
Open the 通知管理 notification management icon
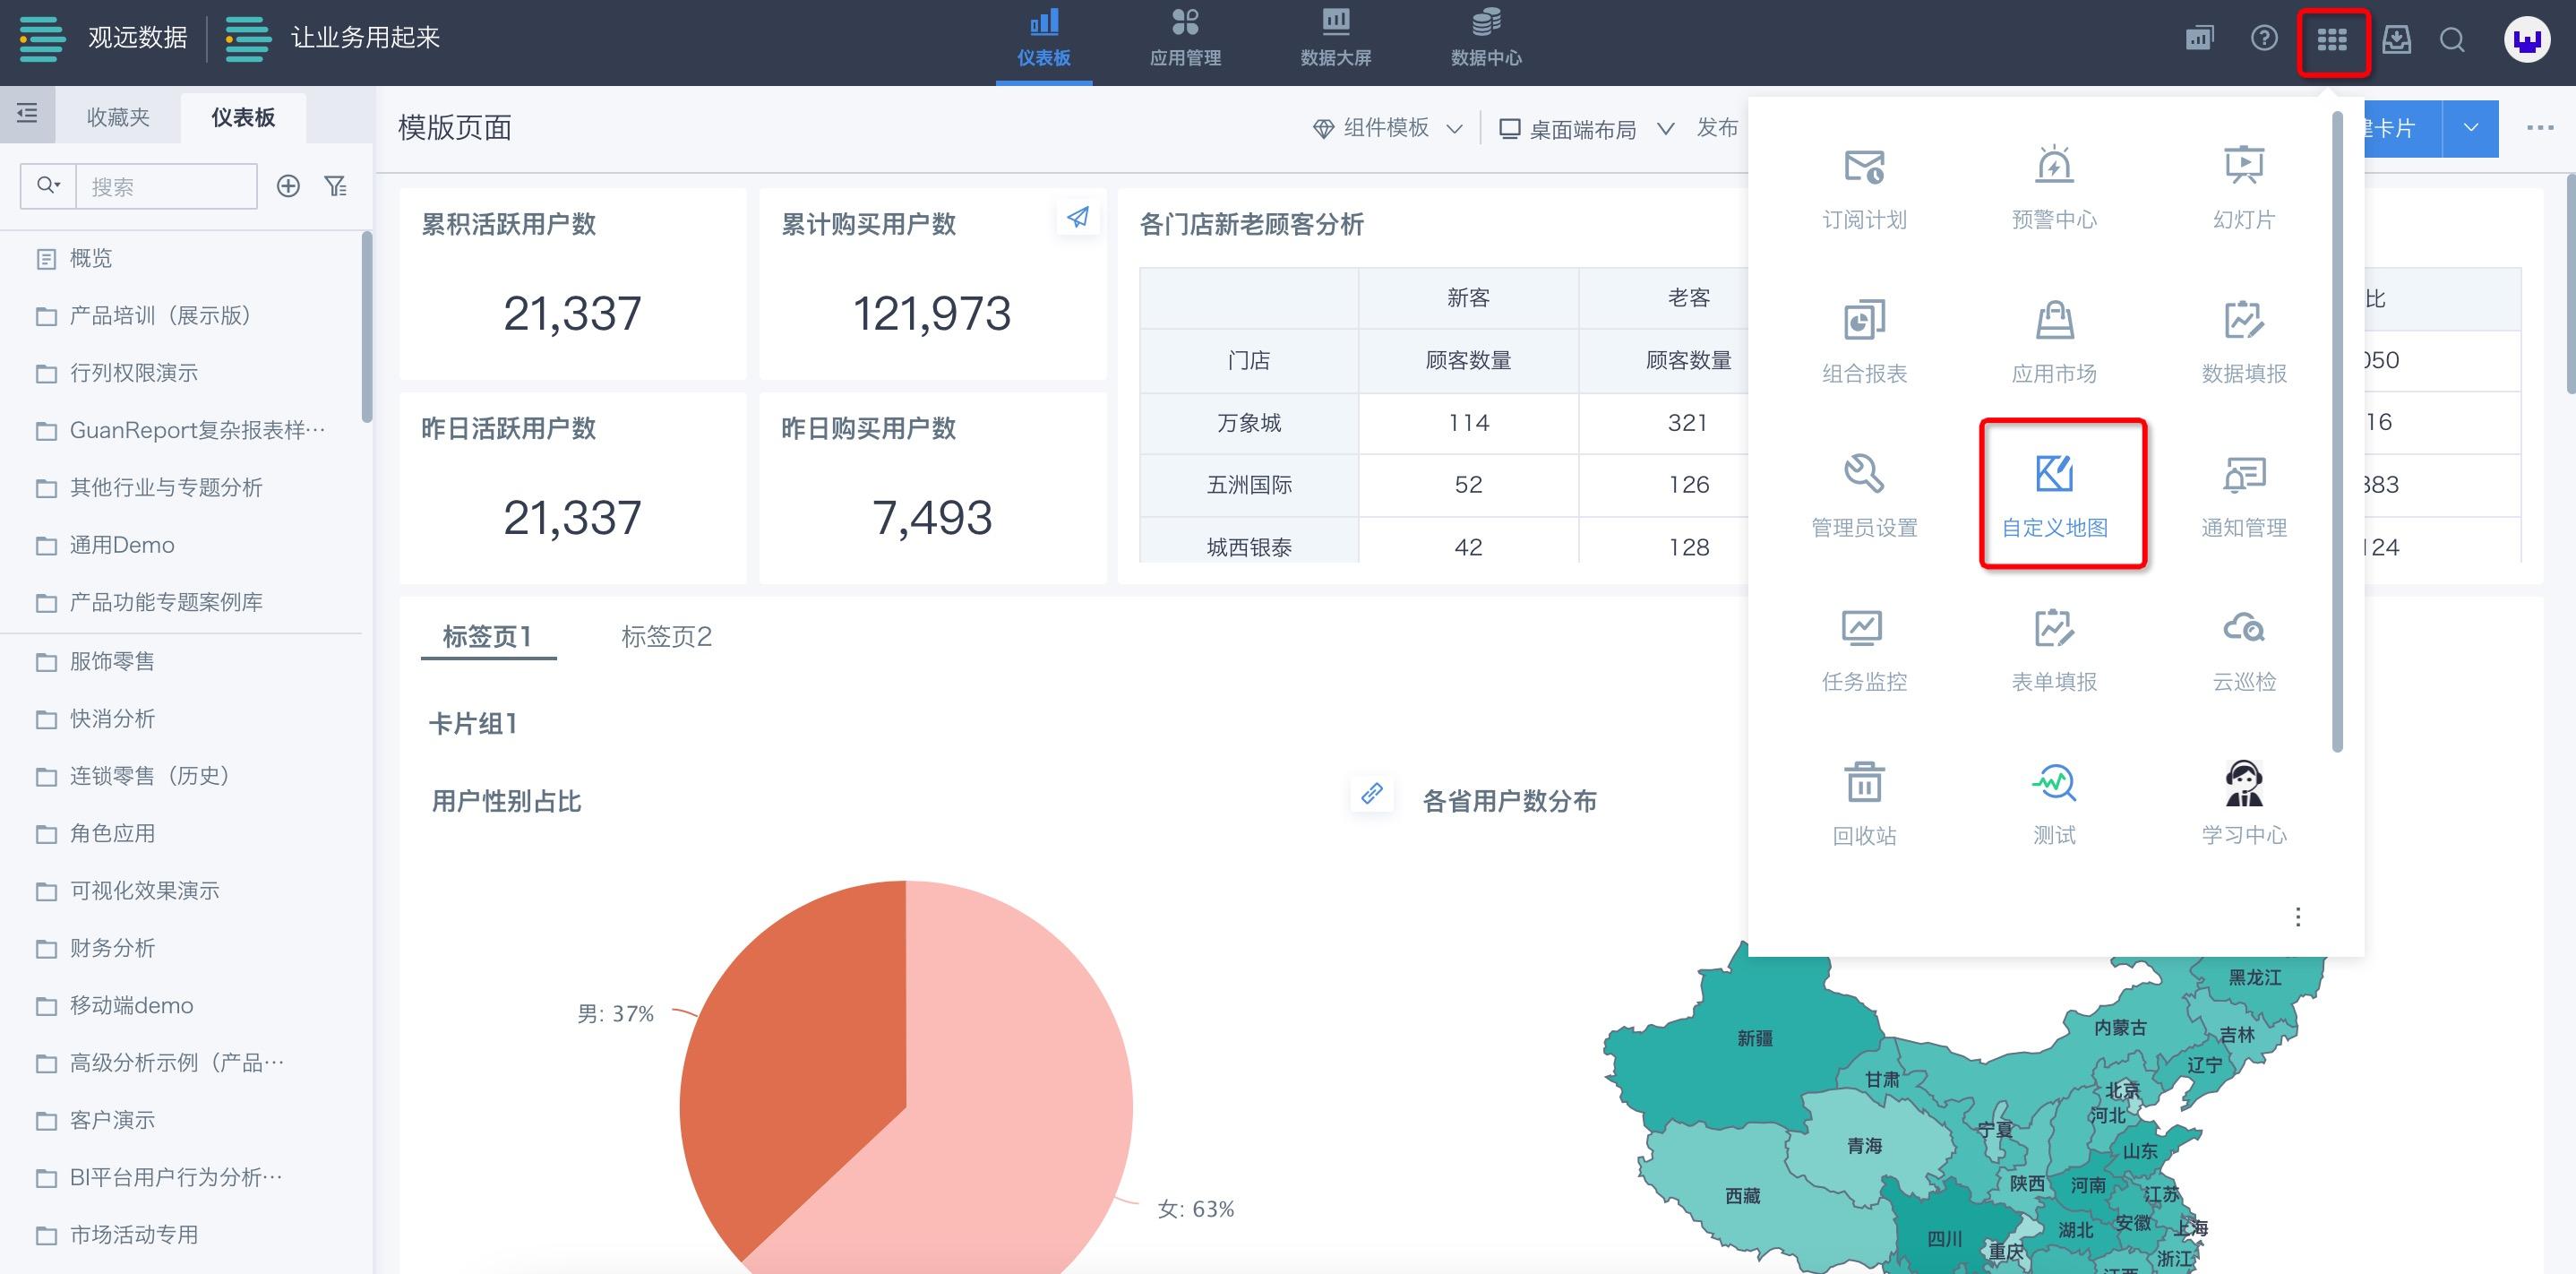point(2244,474)
